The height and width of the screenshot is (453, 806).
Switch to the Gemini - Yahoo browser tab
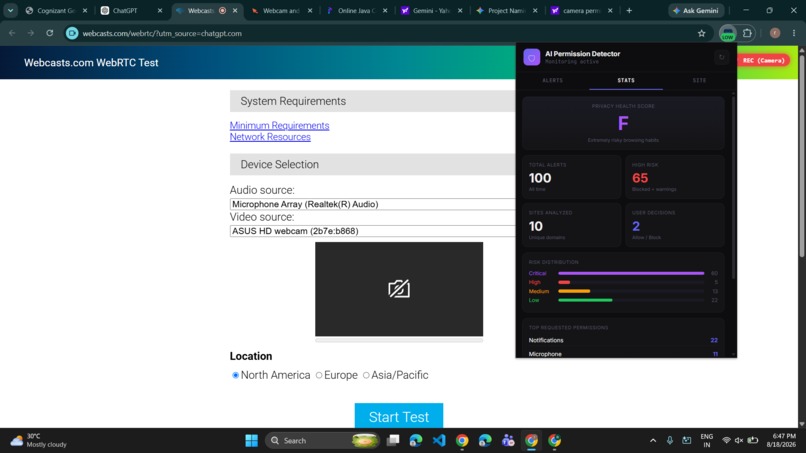coord(431,10)
